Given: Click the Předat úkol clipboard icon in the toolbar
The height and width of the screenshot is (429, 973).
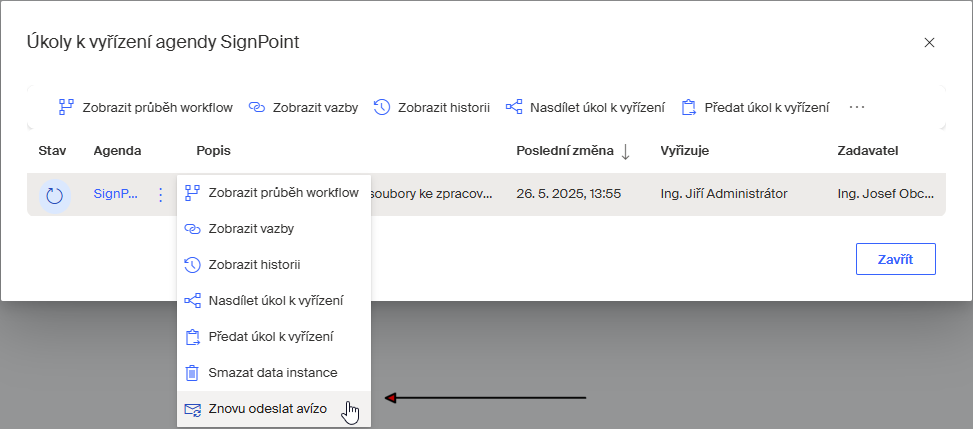Looking at the screenshot, I should [688, 107].
